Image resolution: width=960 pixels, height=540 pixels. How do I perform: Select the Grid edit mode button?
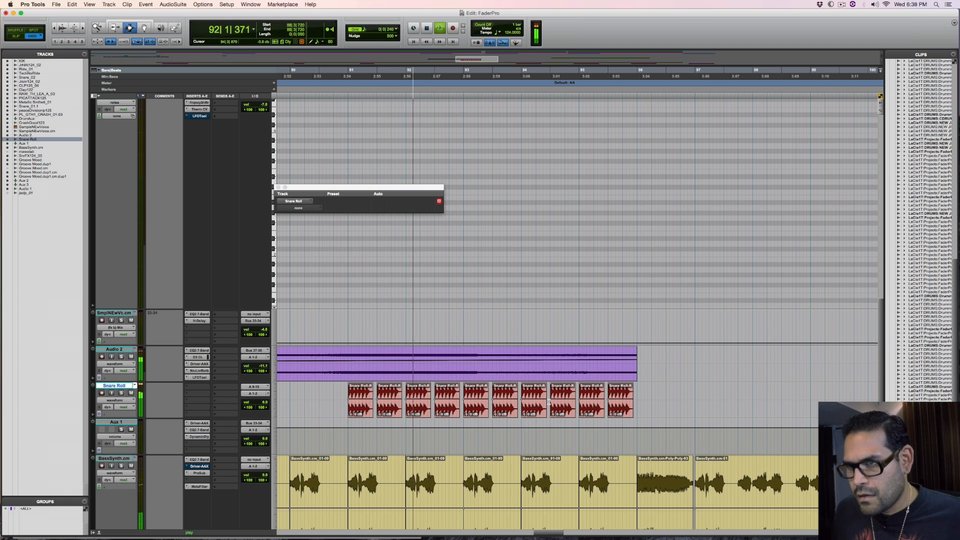(x=34, y=36)
